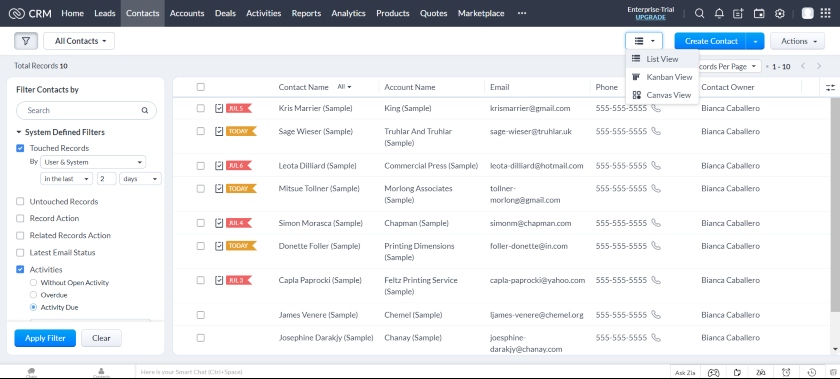Toggle the filter funnel button
The width and height of the screenshot is (840, 379).
point(26,41)
